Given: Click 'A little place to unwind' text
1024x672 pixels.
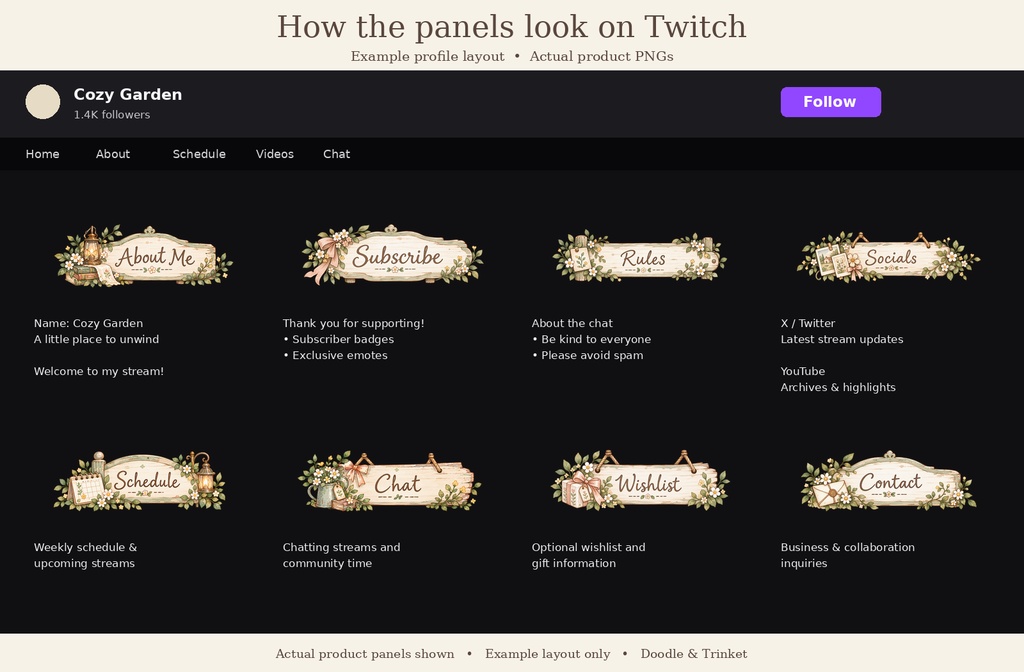Looking at the screenshot, I should tap(97, 340).
